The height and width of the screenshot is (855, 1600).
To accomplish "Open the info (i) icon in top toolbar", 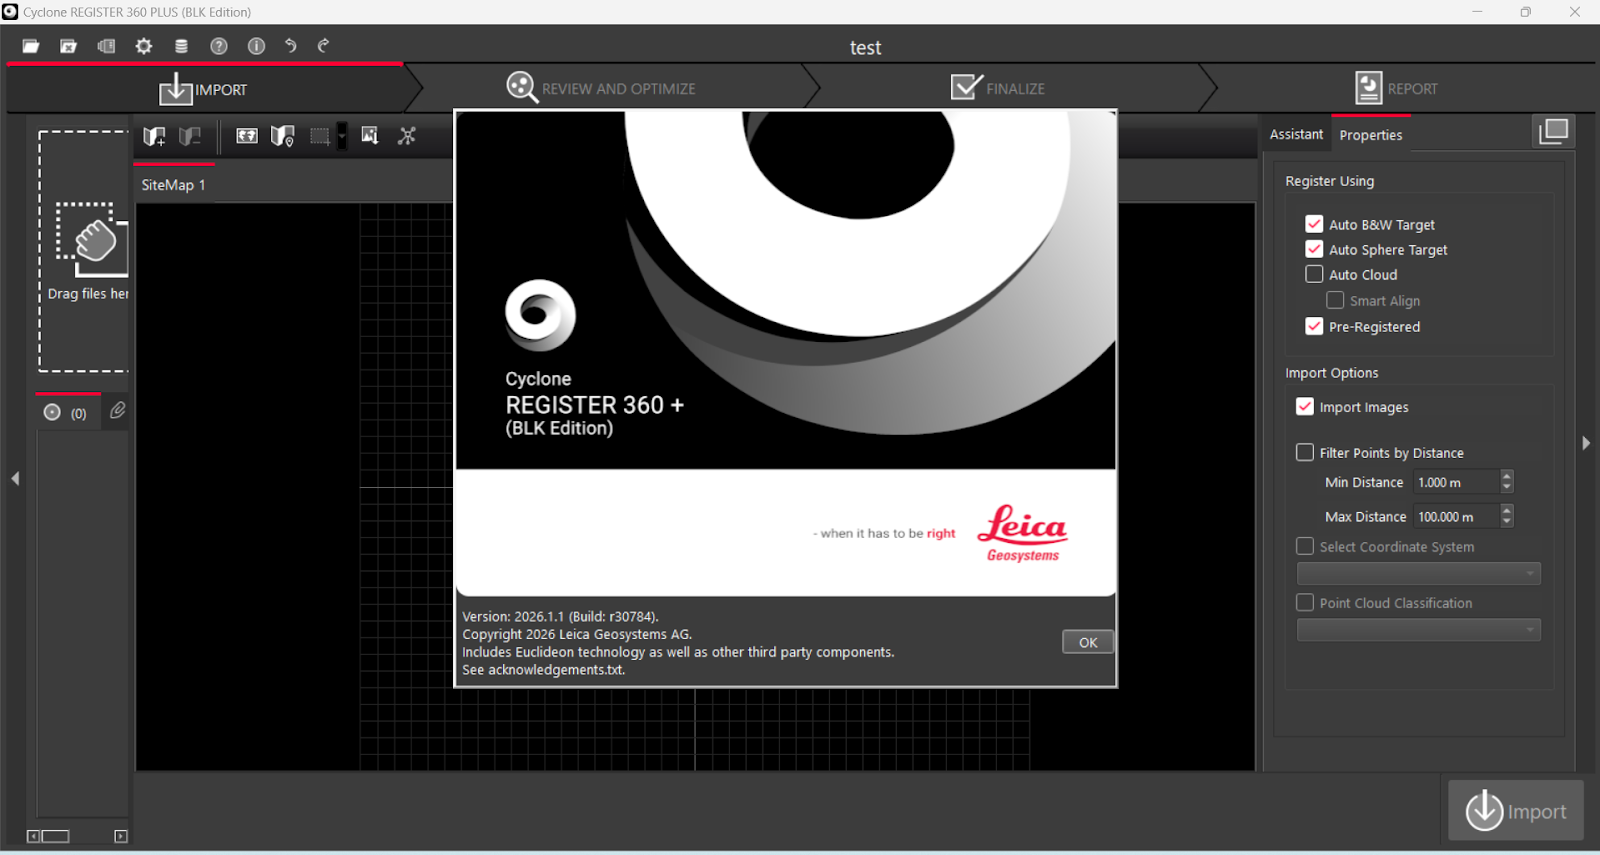I will tap(256, 46).
